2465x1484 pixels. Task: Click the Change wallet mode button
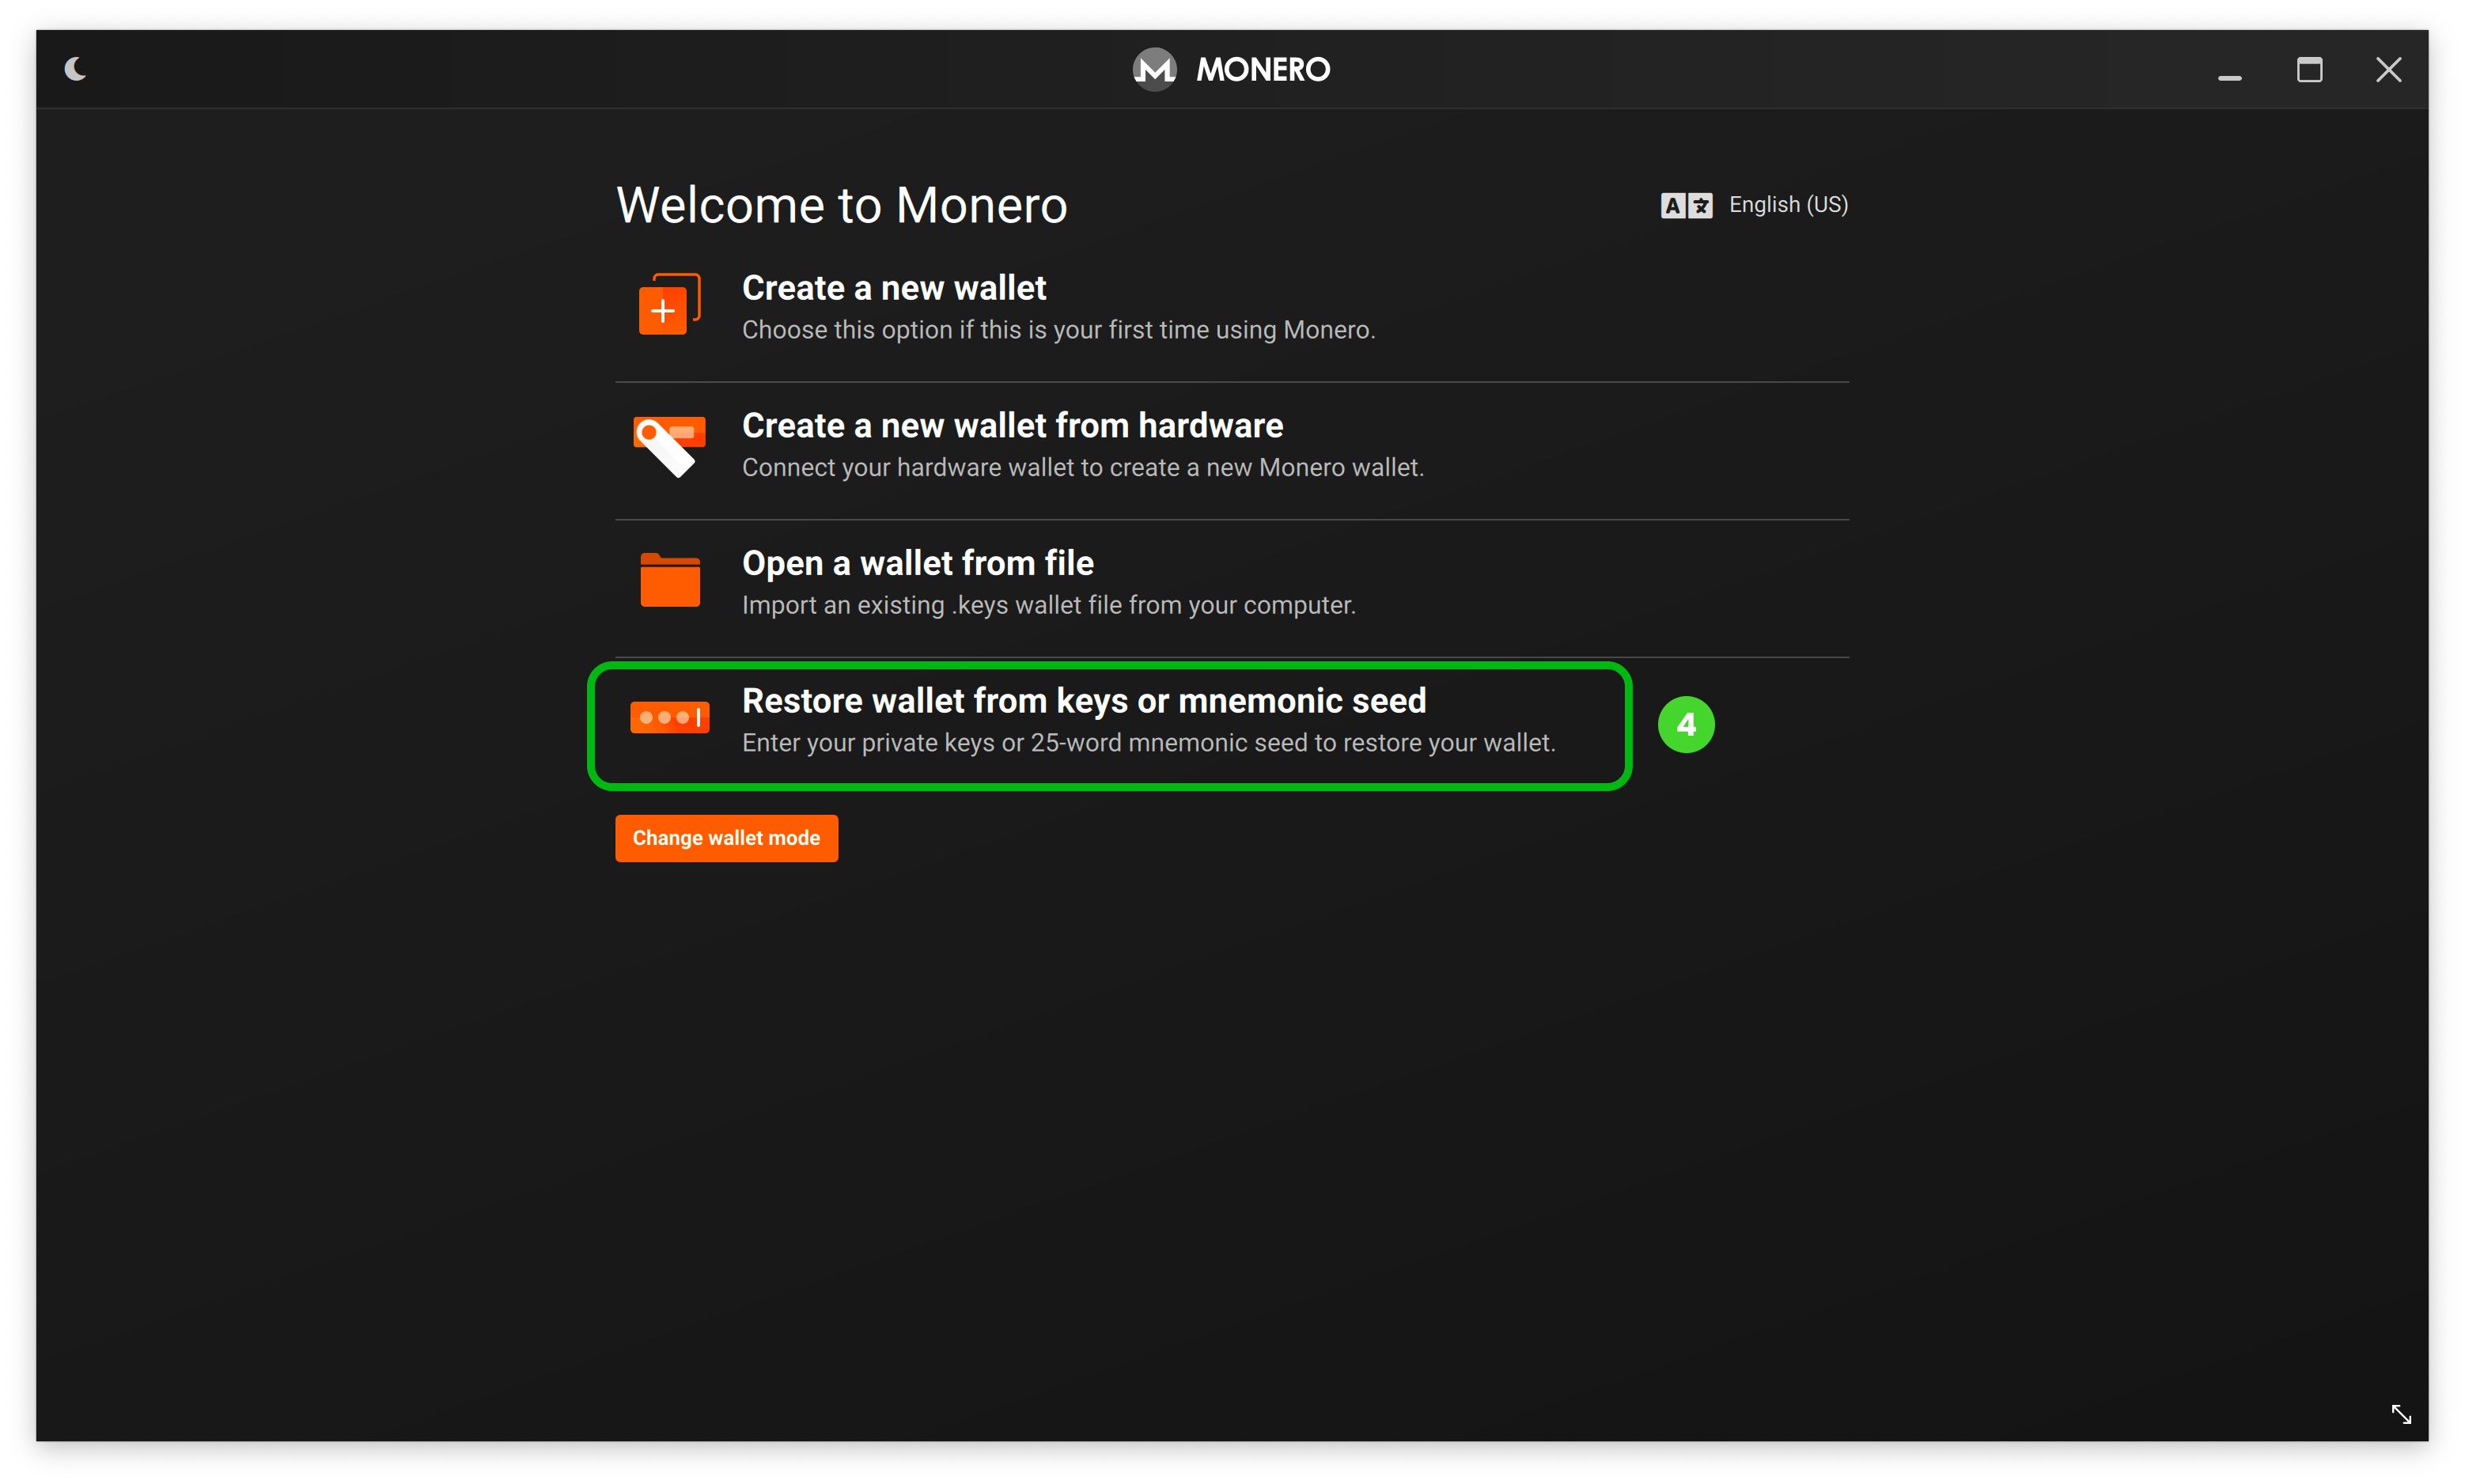click(x=726, y=838)
